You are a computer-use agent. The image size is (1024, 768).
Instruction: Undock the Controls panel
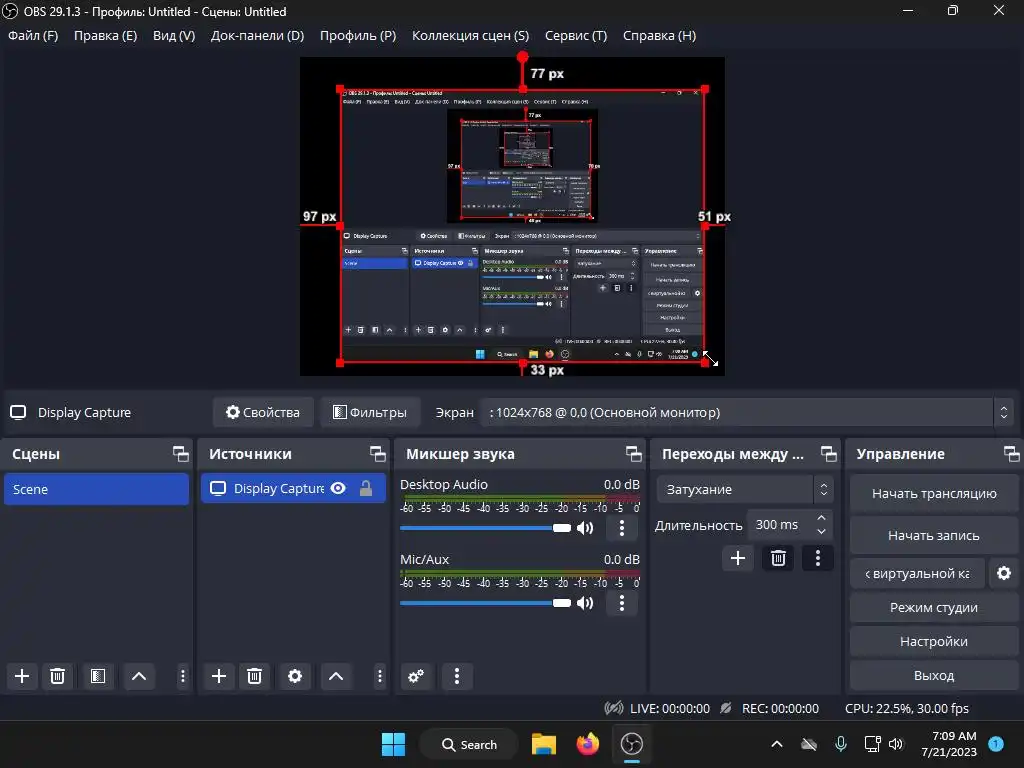click(x=1012, y=454)
